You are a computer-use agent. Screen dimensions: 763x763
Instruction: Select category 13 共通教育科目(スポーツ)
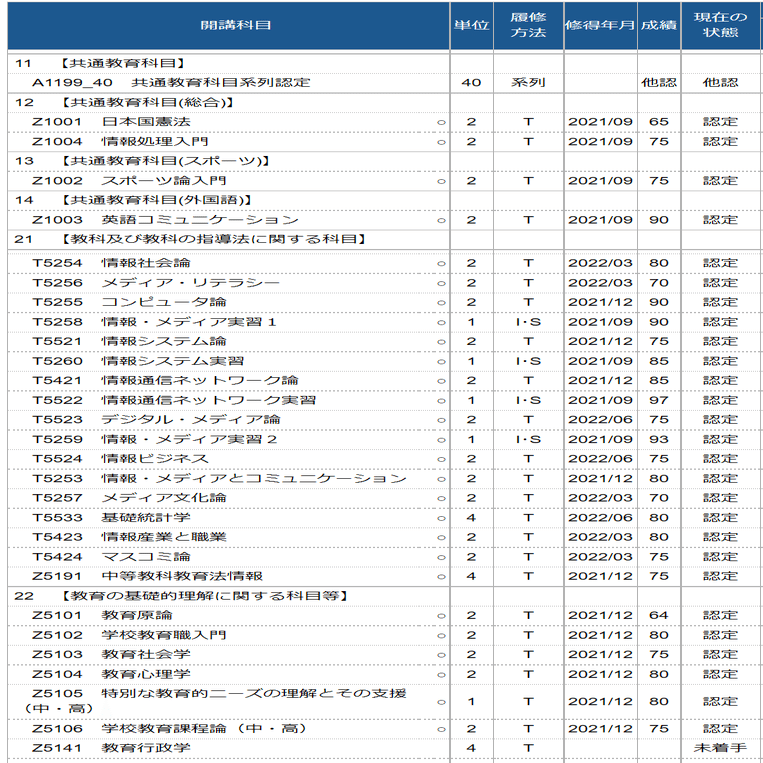[142, 161]
